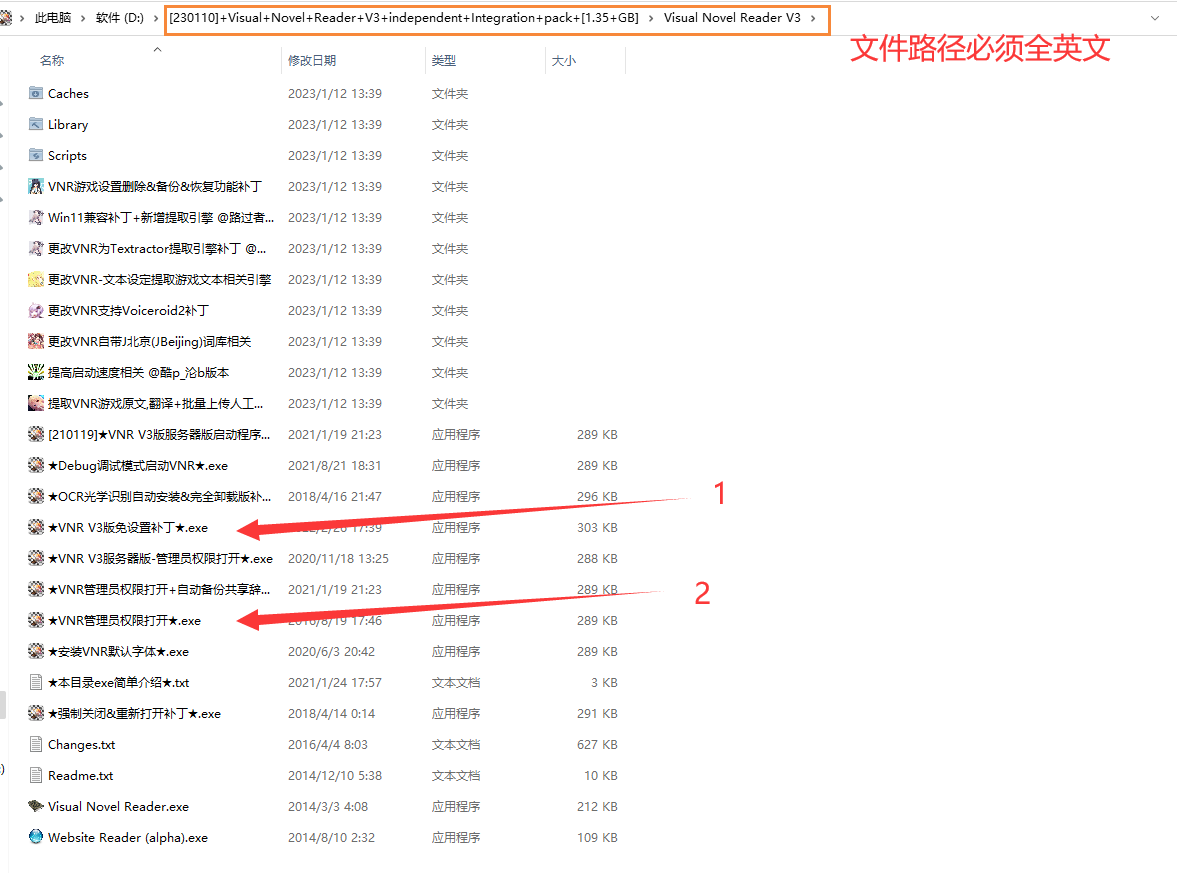Click the Website Reader (alpha).exe globe icon
Viewport: 1177px width, 873px height.
(x=36, y=837)
